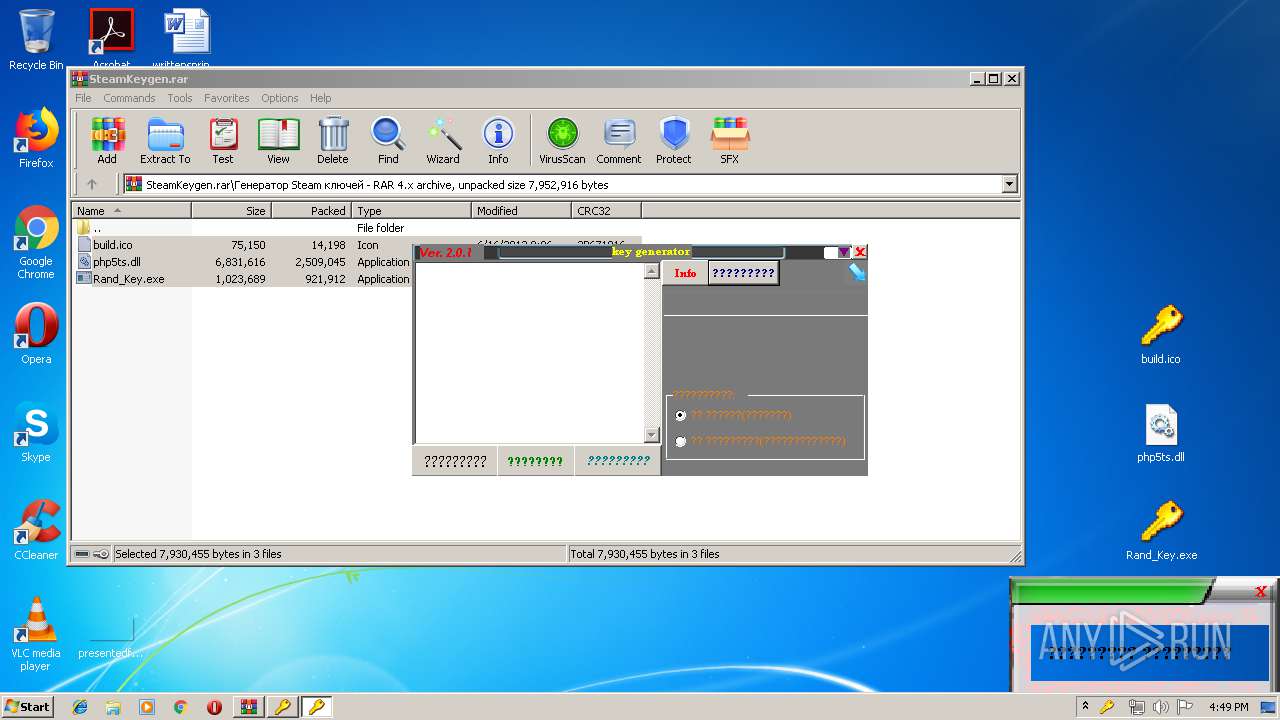Click the Extract To toolbar icon
This screenshot has height=720, width=1280.
coord(165,140)
